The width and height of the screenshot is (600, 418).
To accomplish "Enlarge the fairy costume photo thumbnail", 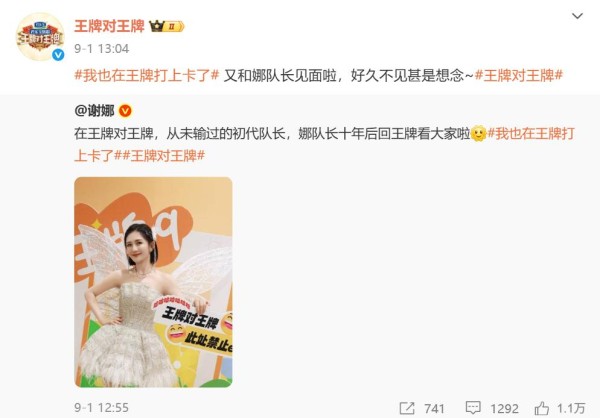I will tap(153, 282).
